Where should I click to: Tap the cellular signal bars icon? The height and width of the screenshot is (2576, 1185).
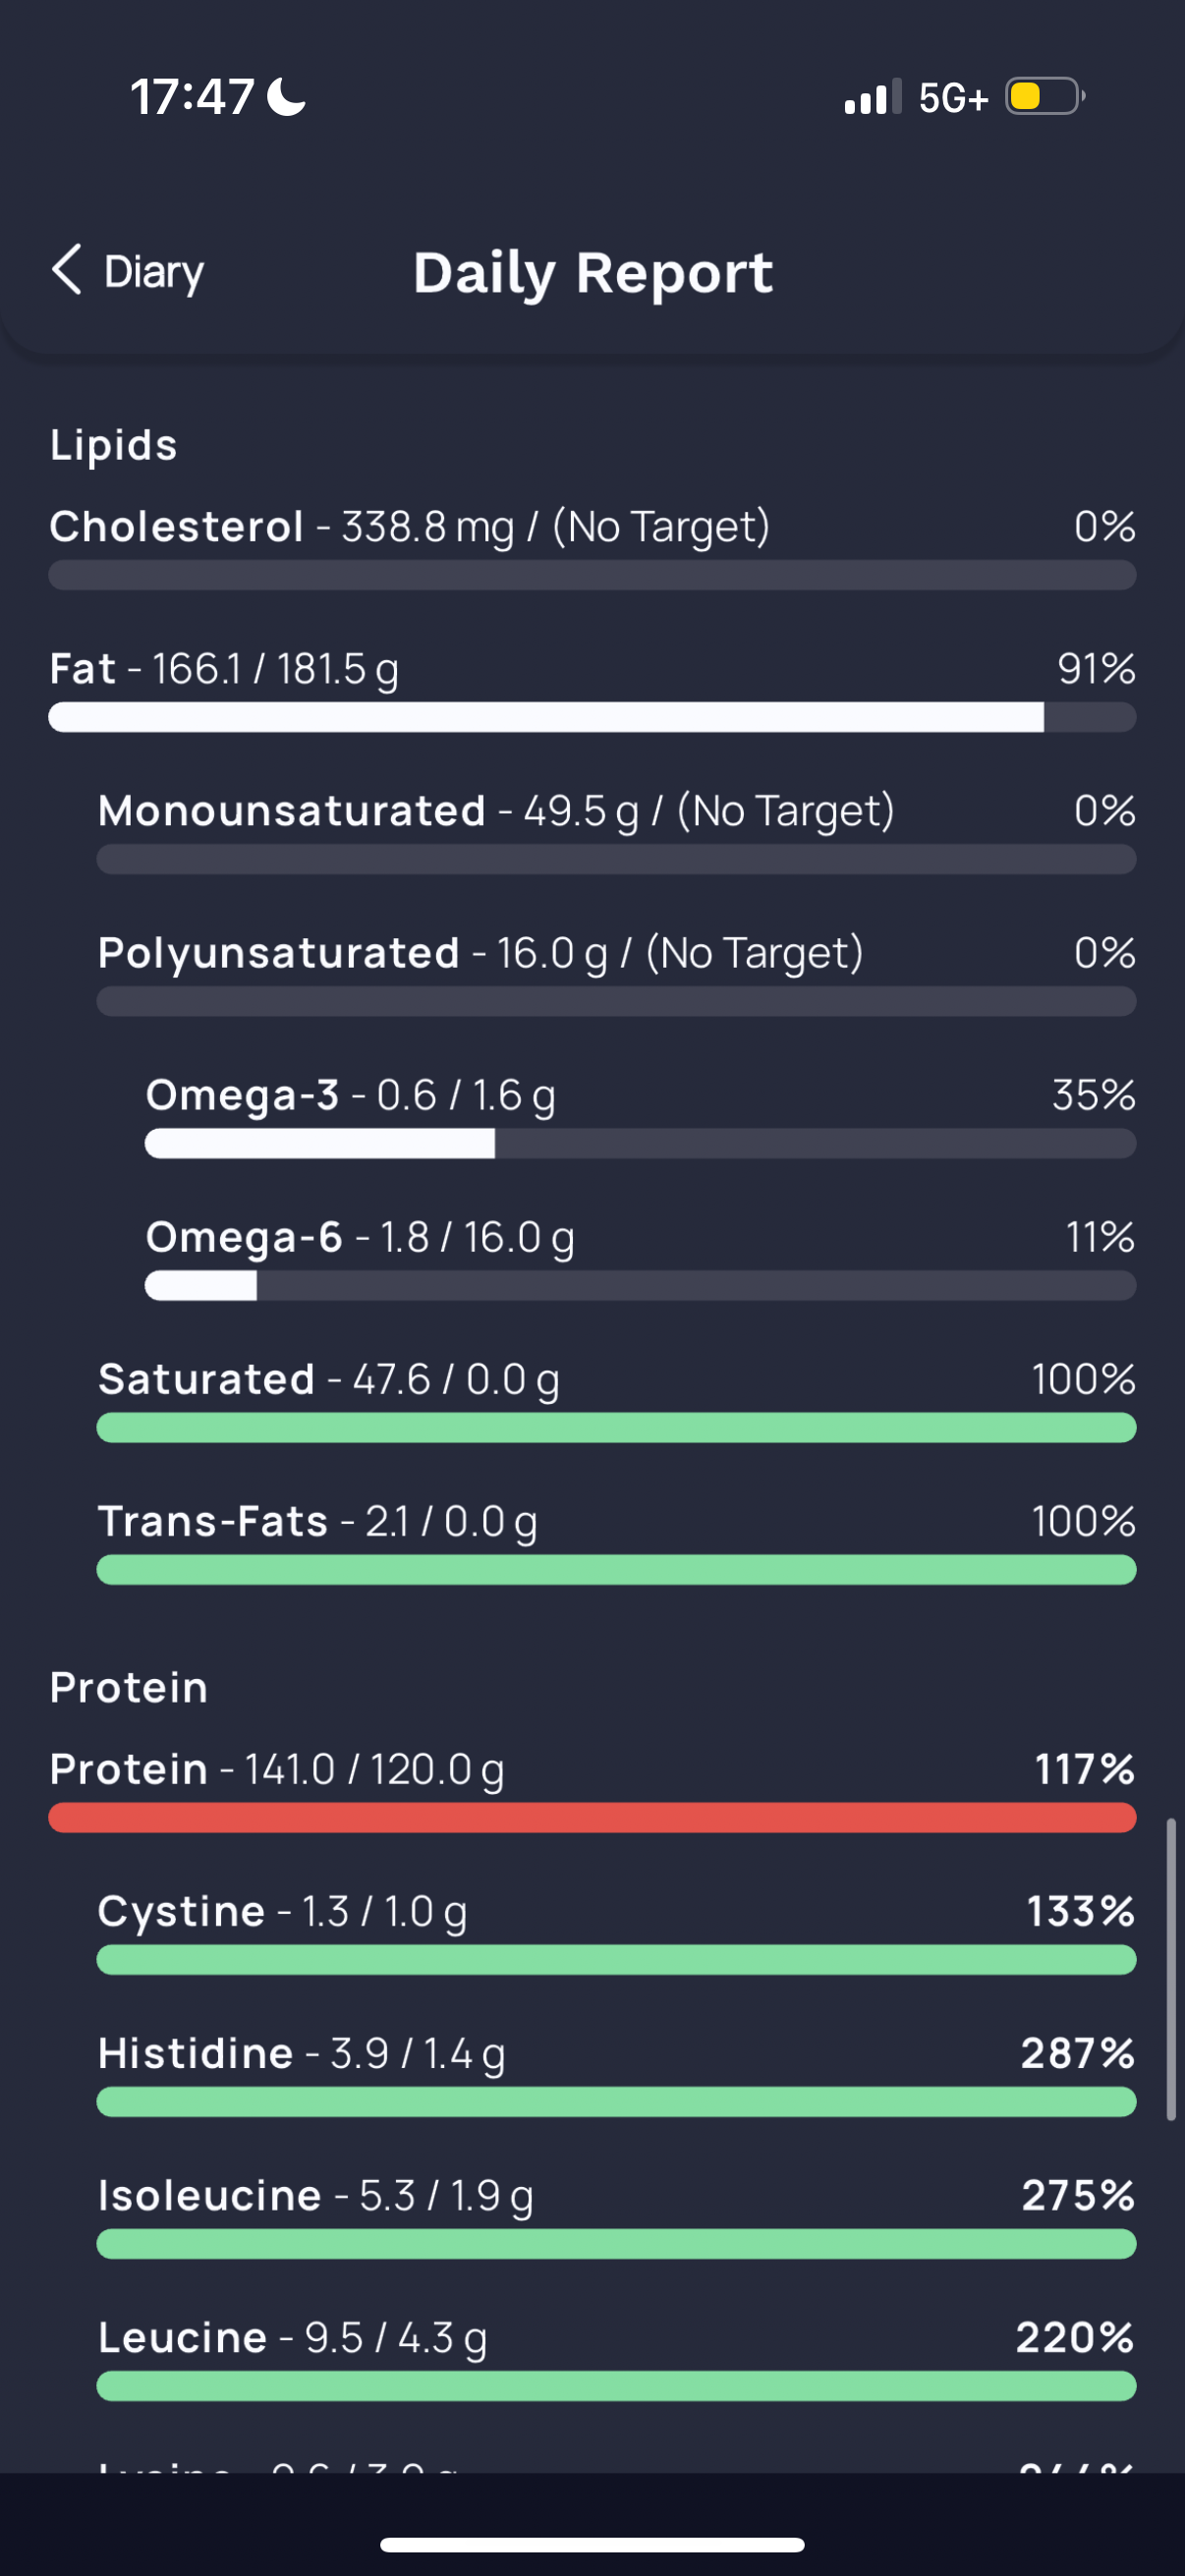click(x=873, y=96)
